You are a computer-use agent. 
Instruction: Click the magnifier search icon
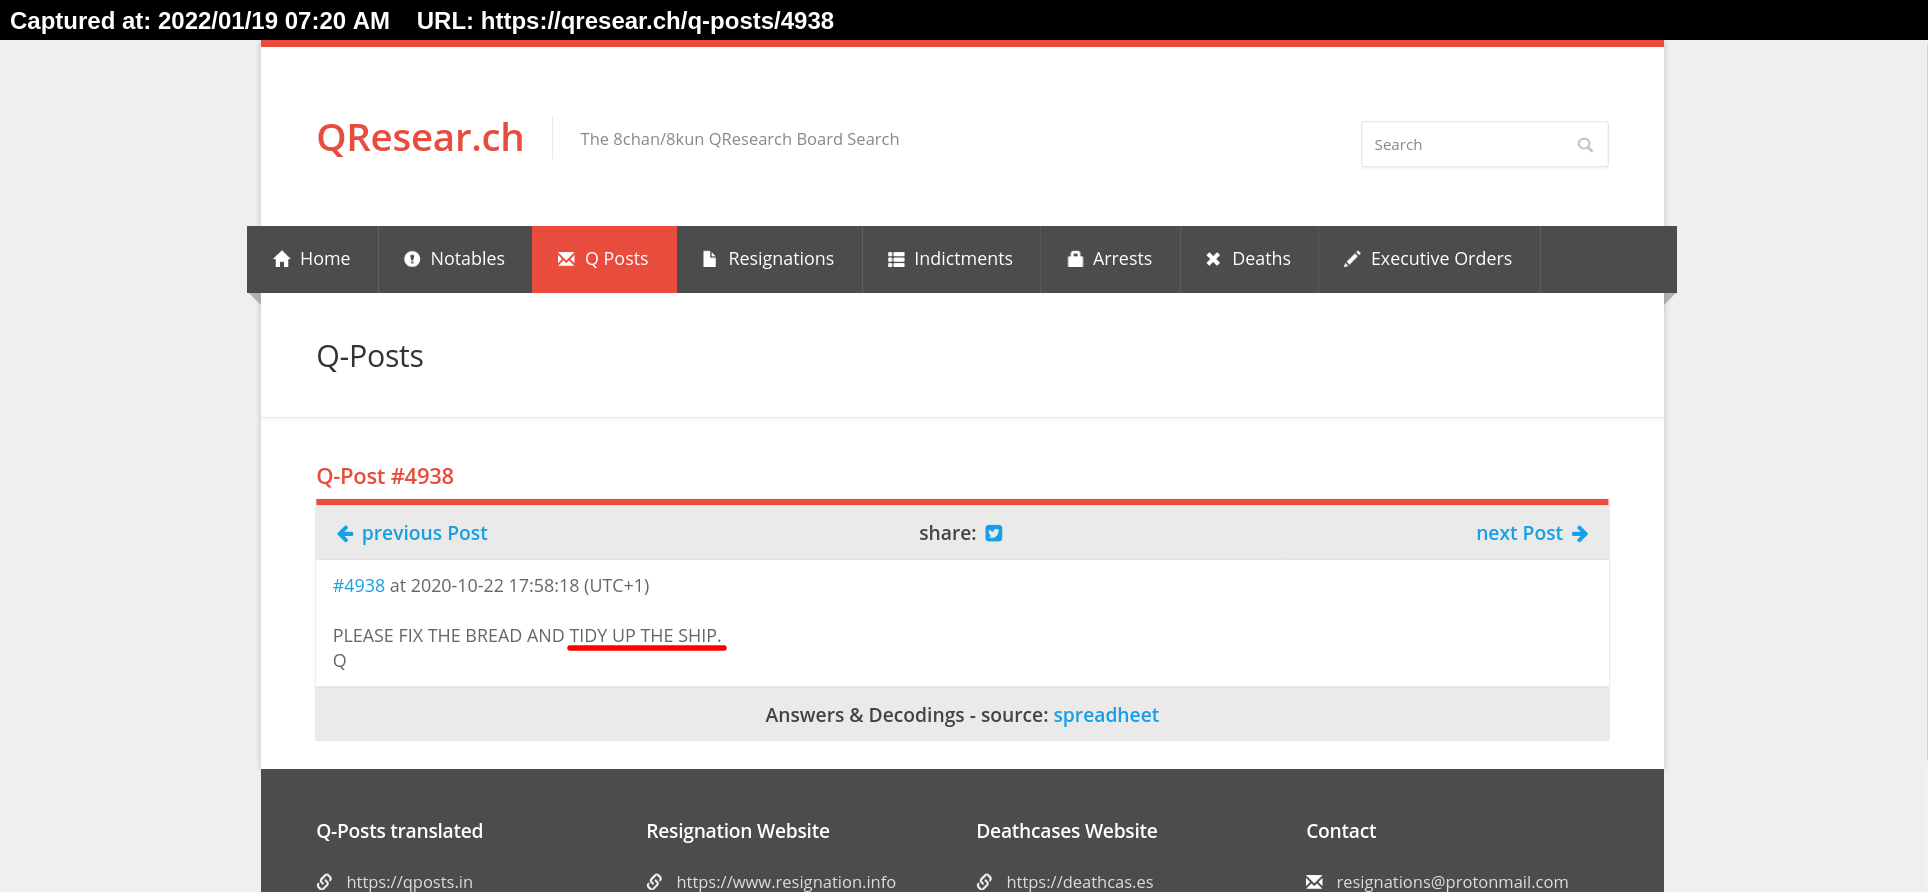pyautogui.click(x=1585, y=145)
